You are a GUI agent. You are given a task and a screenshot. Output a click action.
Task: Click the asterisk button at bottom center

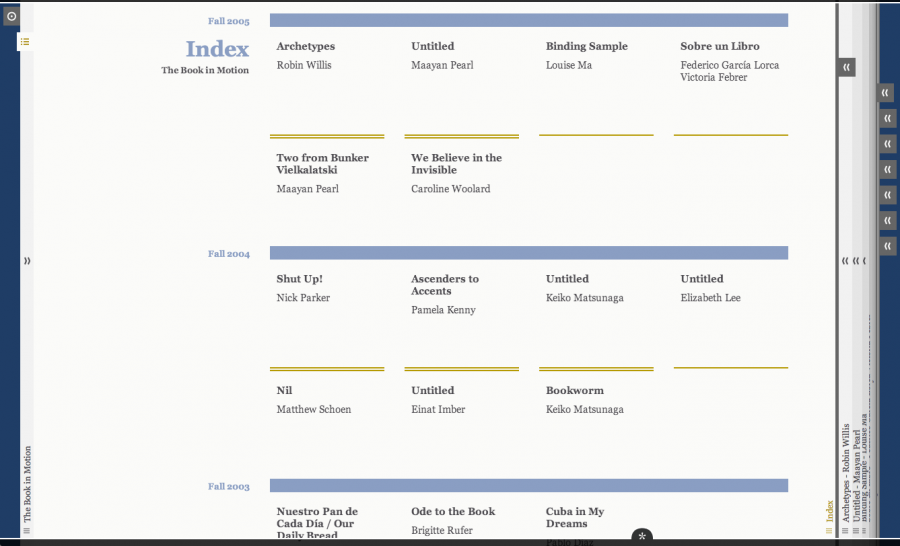tap(642, 537)
